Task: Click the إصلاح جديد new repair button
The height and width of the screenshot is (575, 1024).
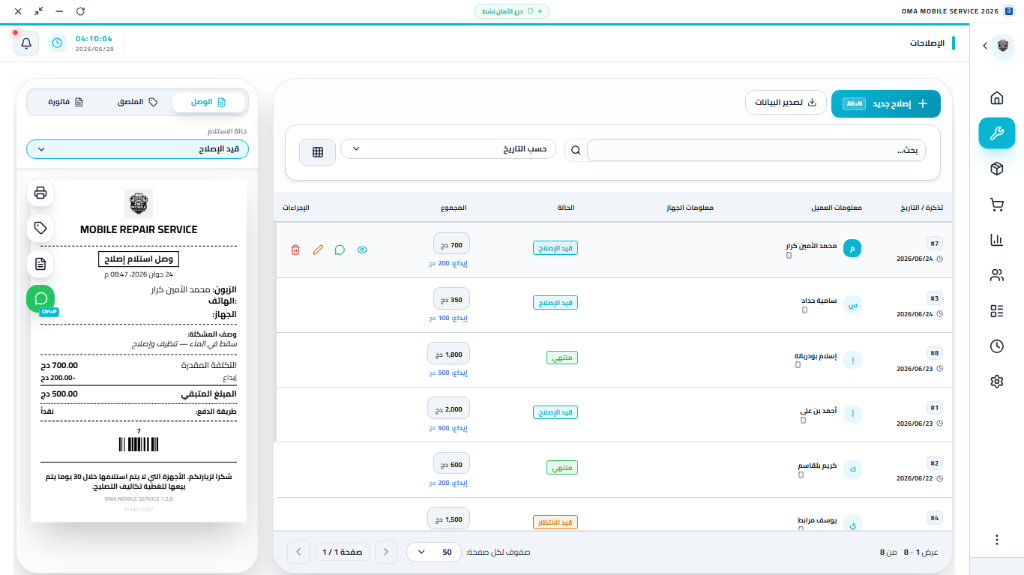Action: coord(886,104)
